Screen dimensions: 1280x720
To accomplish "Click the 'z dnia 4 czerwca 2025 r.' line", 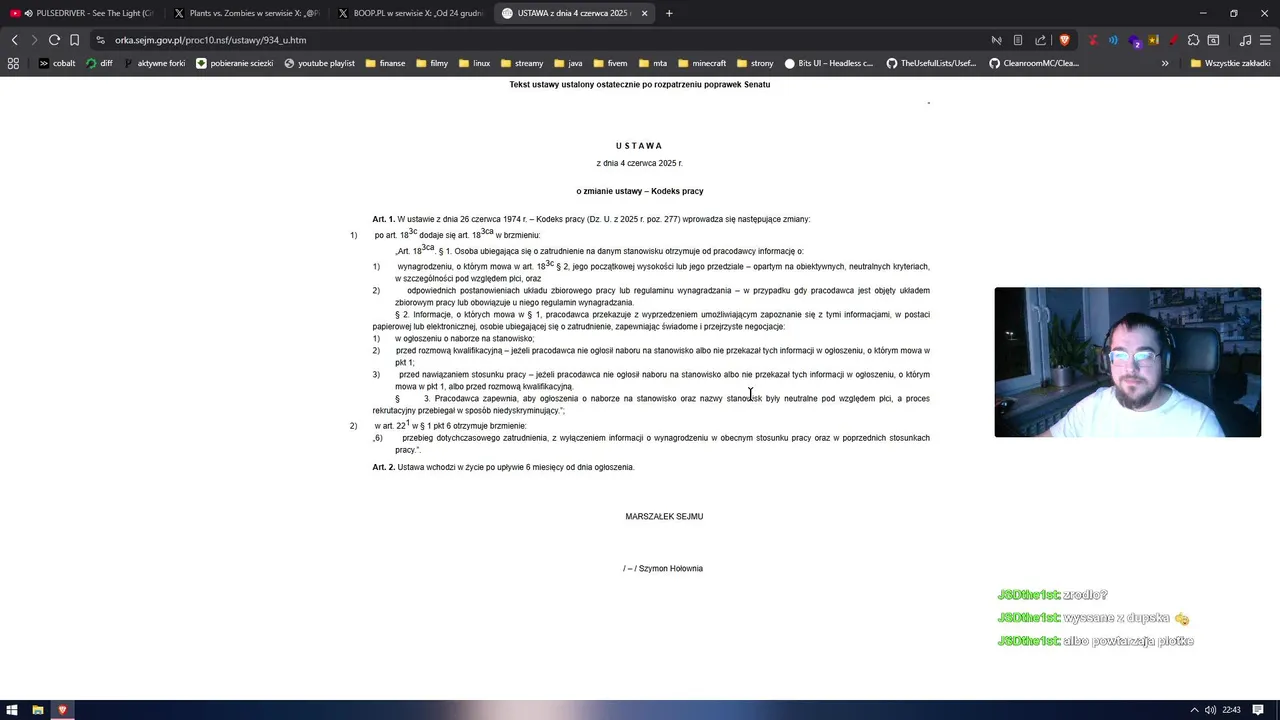I will 639,163.
